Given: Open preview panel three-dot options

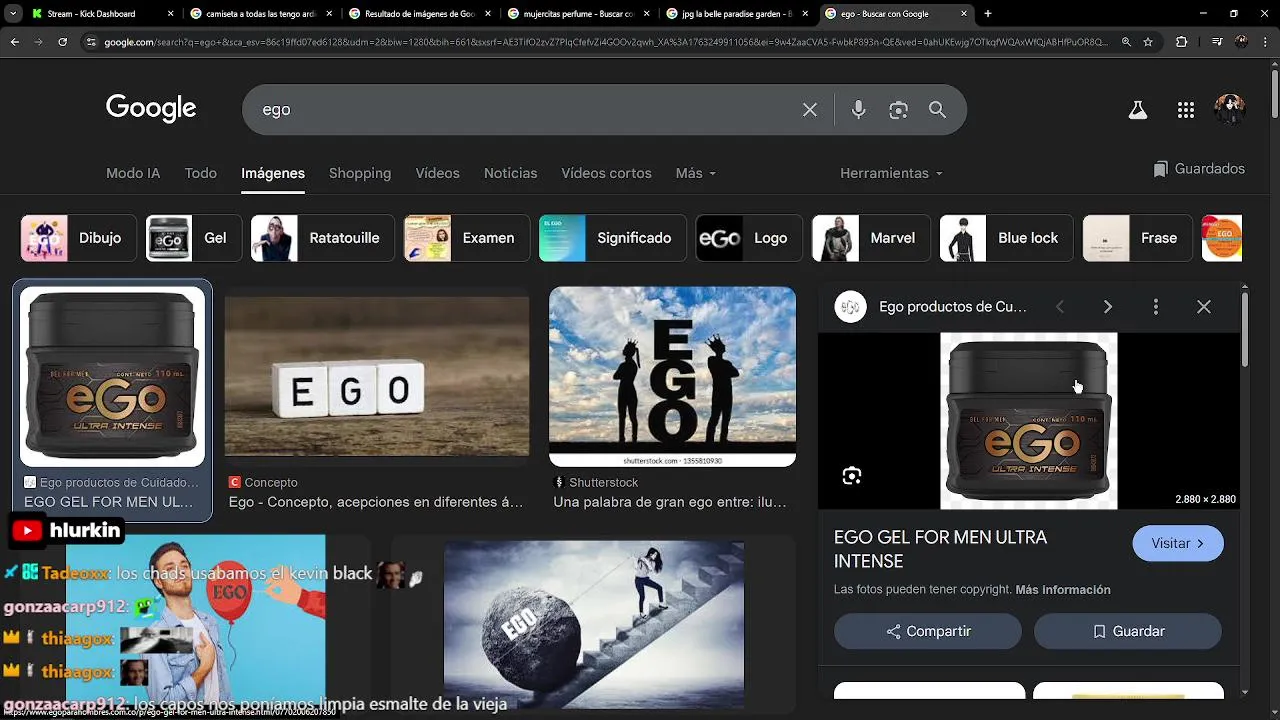Looking at the screenshot, I should tap(1156, 307).
